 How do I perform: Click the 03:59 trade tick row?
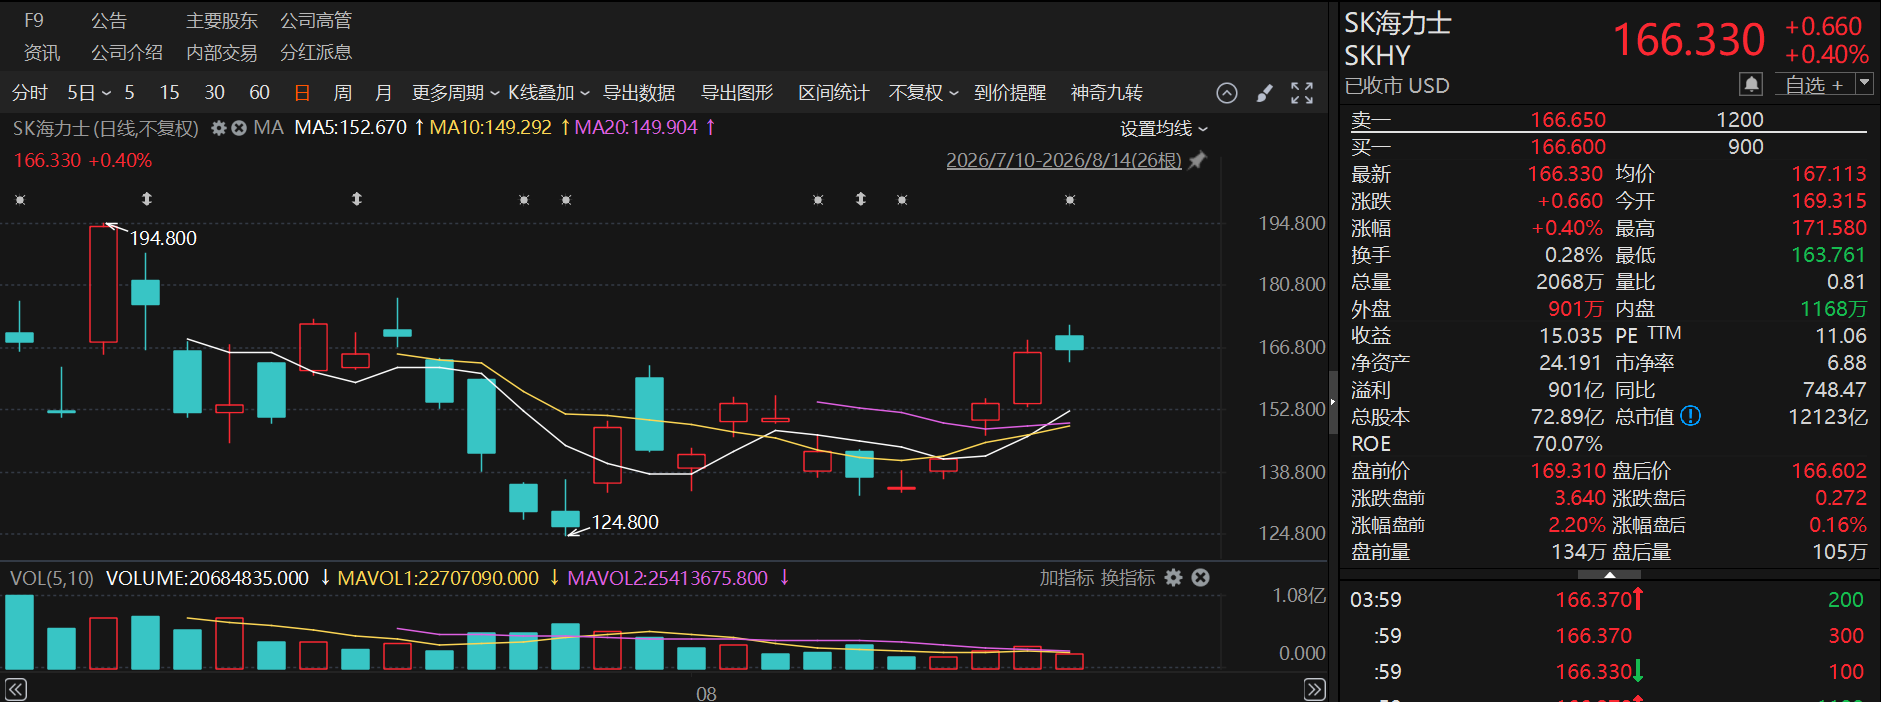[x=1607, y=600]
